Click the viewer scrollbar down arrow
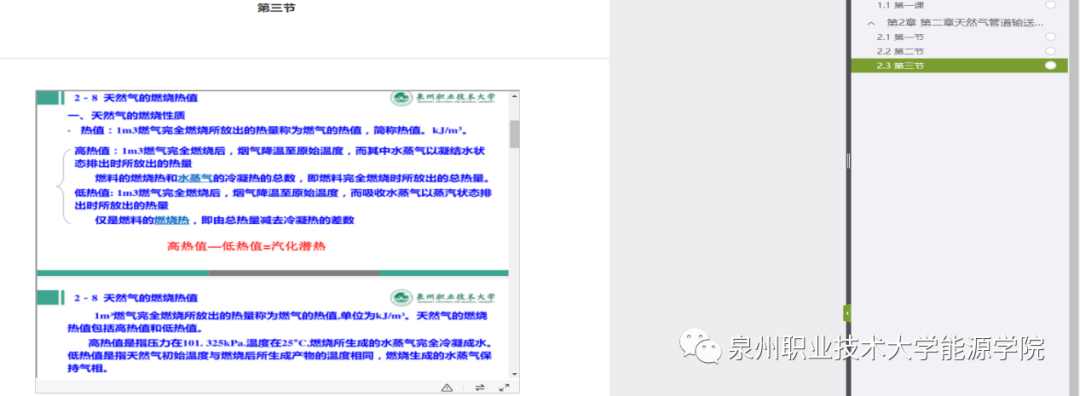Screen dimensions: 1080x396 click(x=515, y=373)
